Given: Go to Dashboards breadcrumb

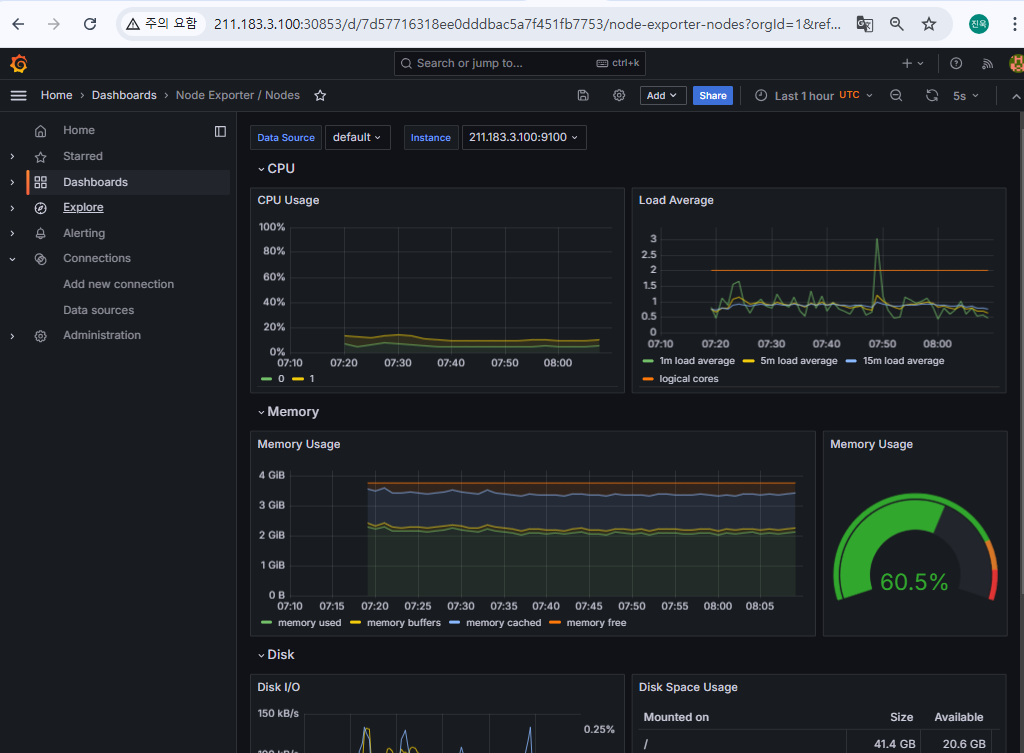Looking at the screenshot, I should point(124,95).
